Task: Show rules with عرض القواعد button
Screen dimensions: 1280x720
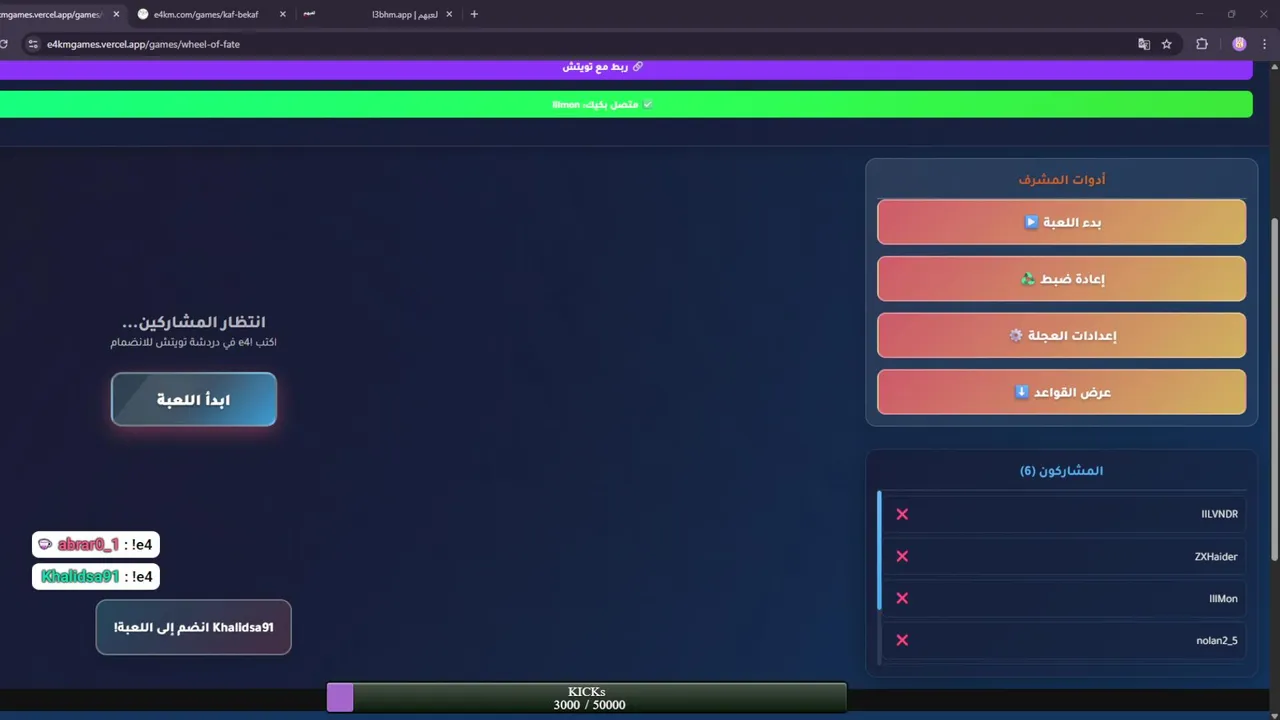Action: pos(1062,392)
